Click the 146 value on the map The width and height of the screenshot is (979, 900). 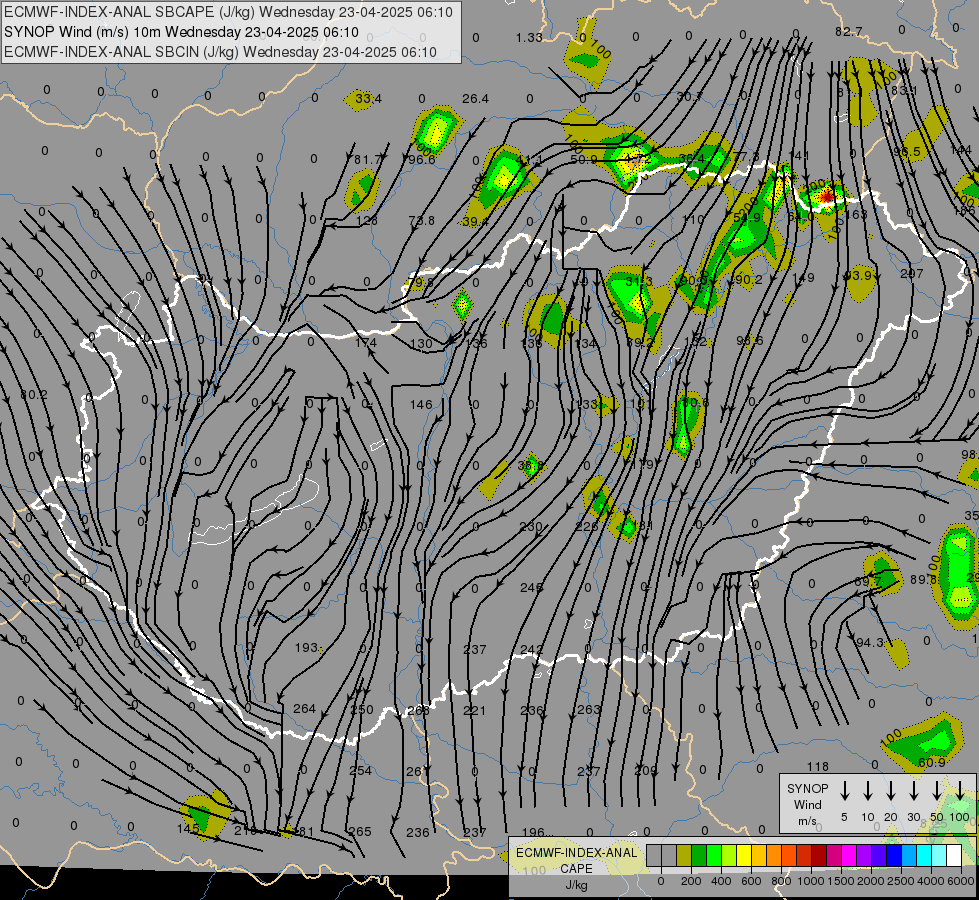click(x=421, y=404)
